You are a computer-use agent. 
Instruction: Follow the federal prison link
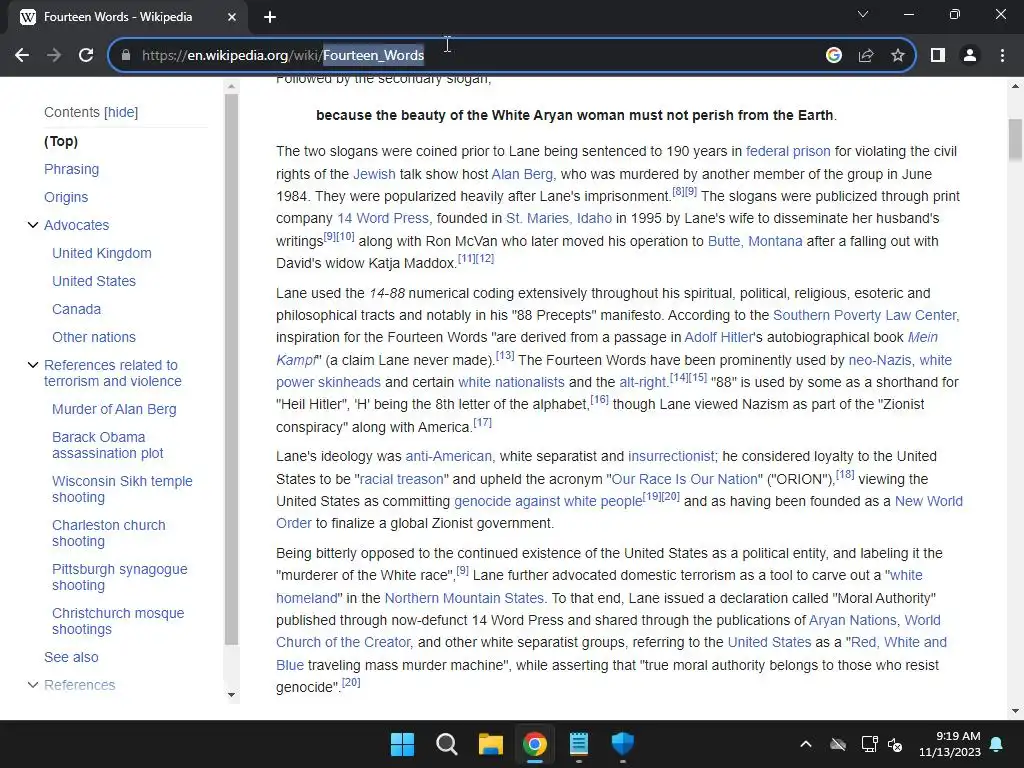788,152
